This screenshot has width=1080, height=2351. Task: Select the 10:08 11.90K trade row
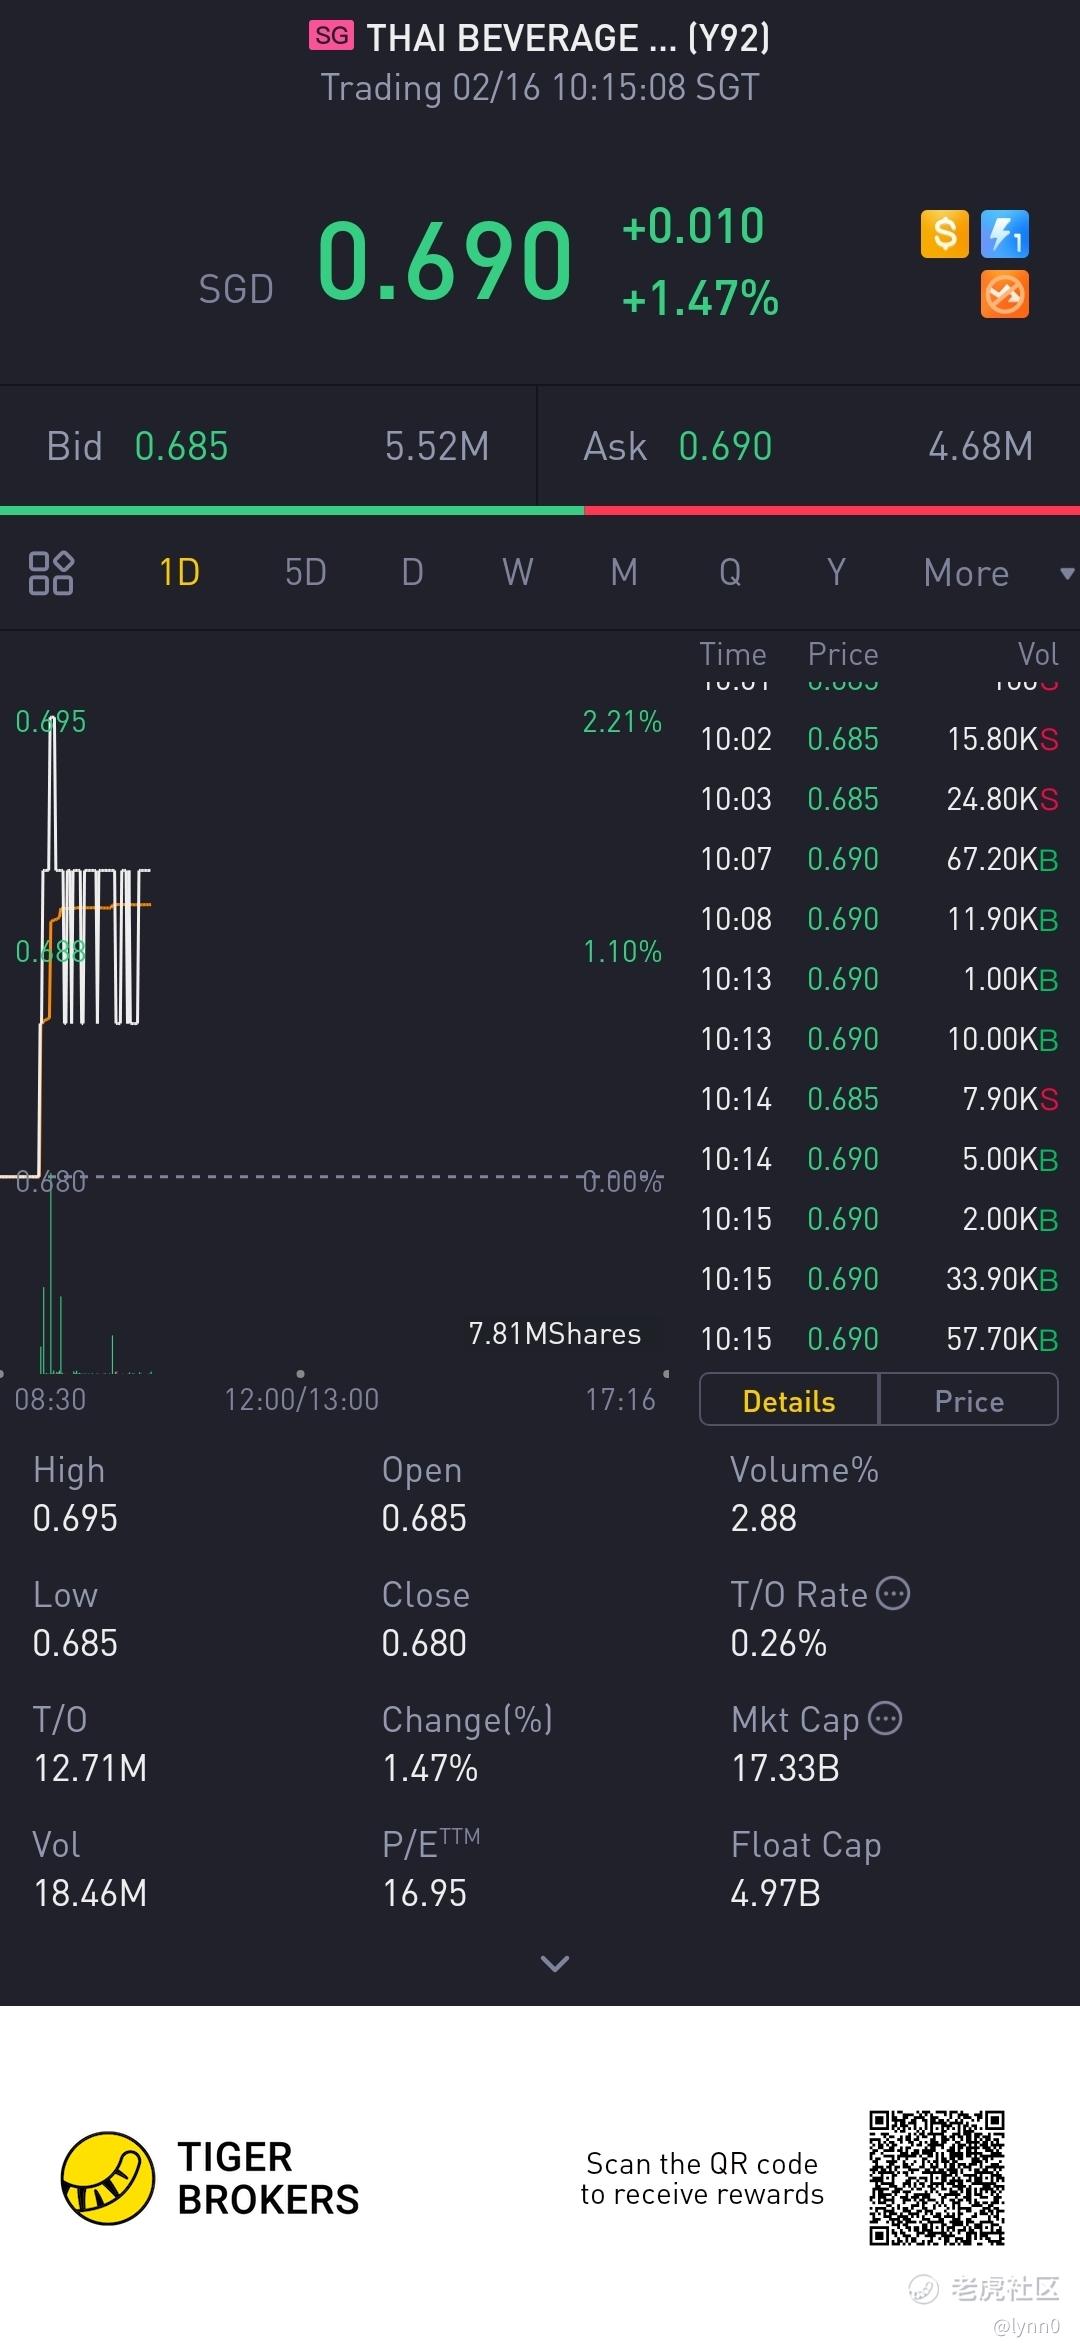tap(879, 919)
